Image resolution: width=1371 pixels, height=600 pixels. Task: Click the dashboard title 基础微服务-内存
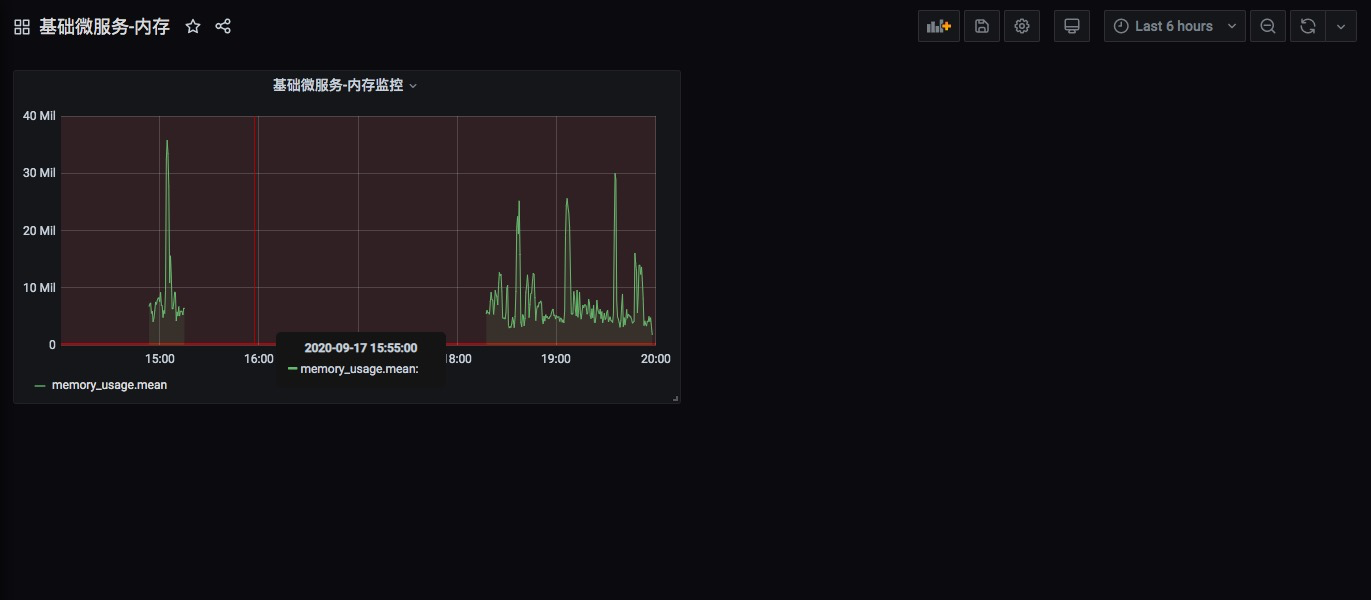coord(104,27)
